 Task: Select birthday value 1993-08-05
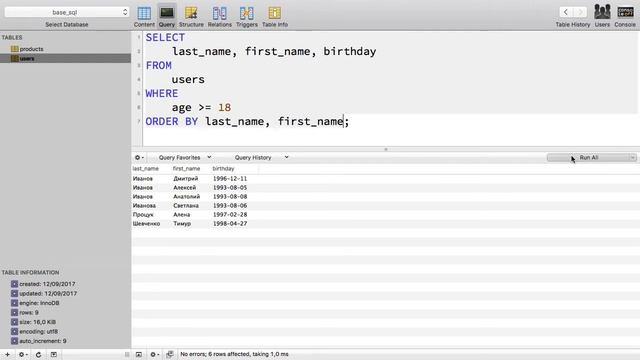click(230, 188)
